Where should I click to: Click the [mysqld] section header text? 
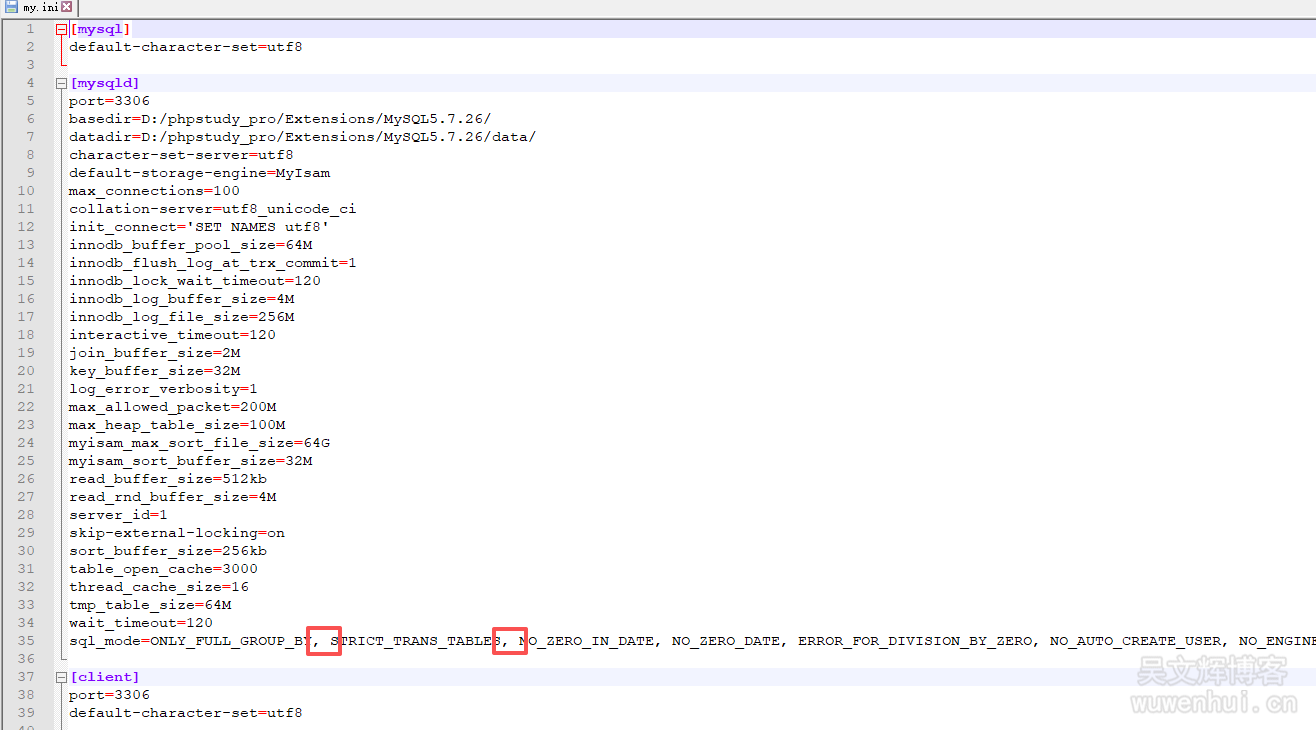105,83
